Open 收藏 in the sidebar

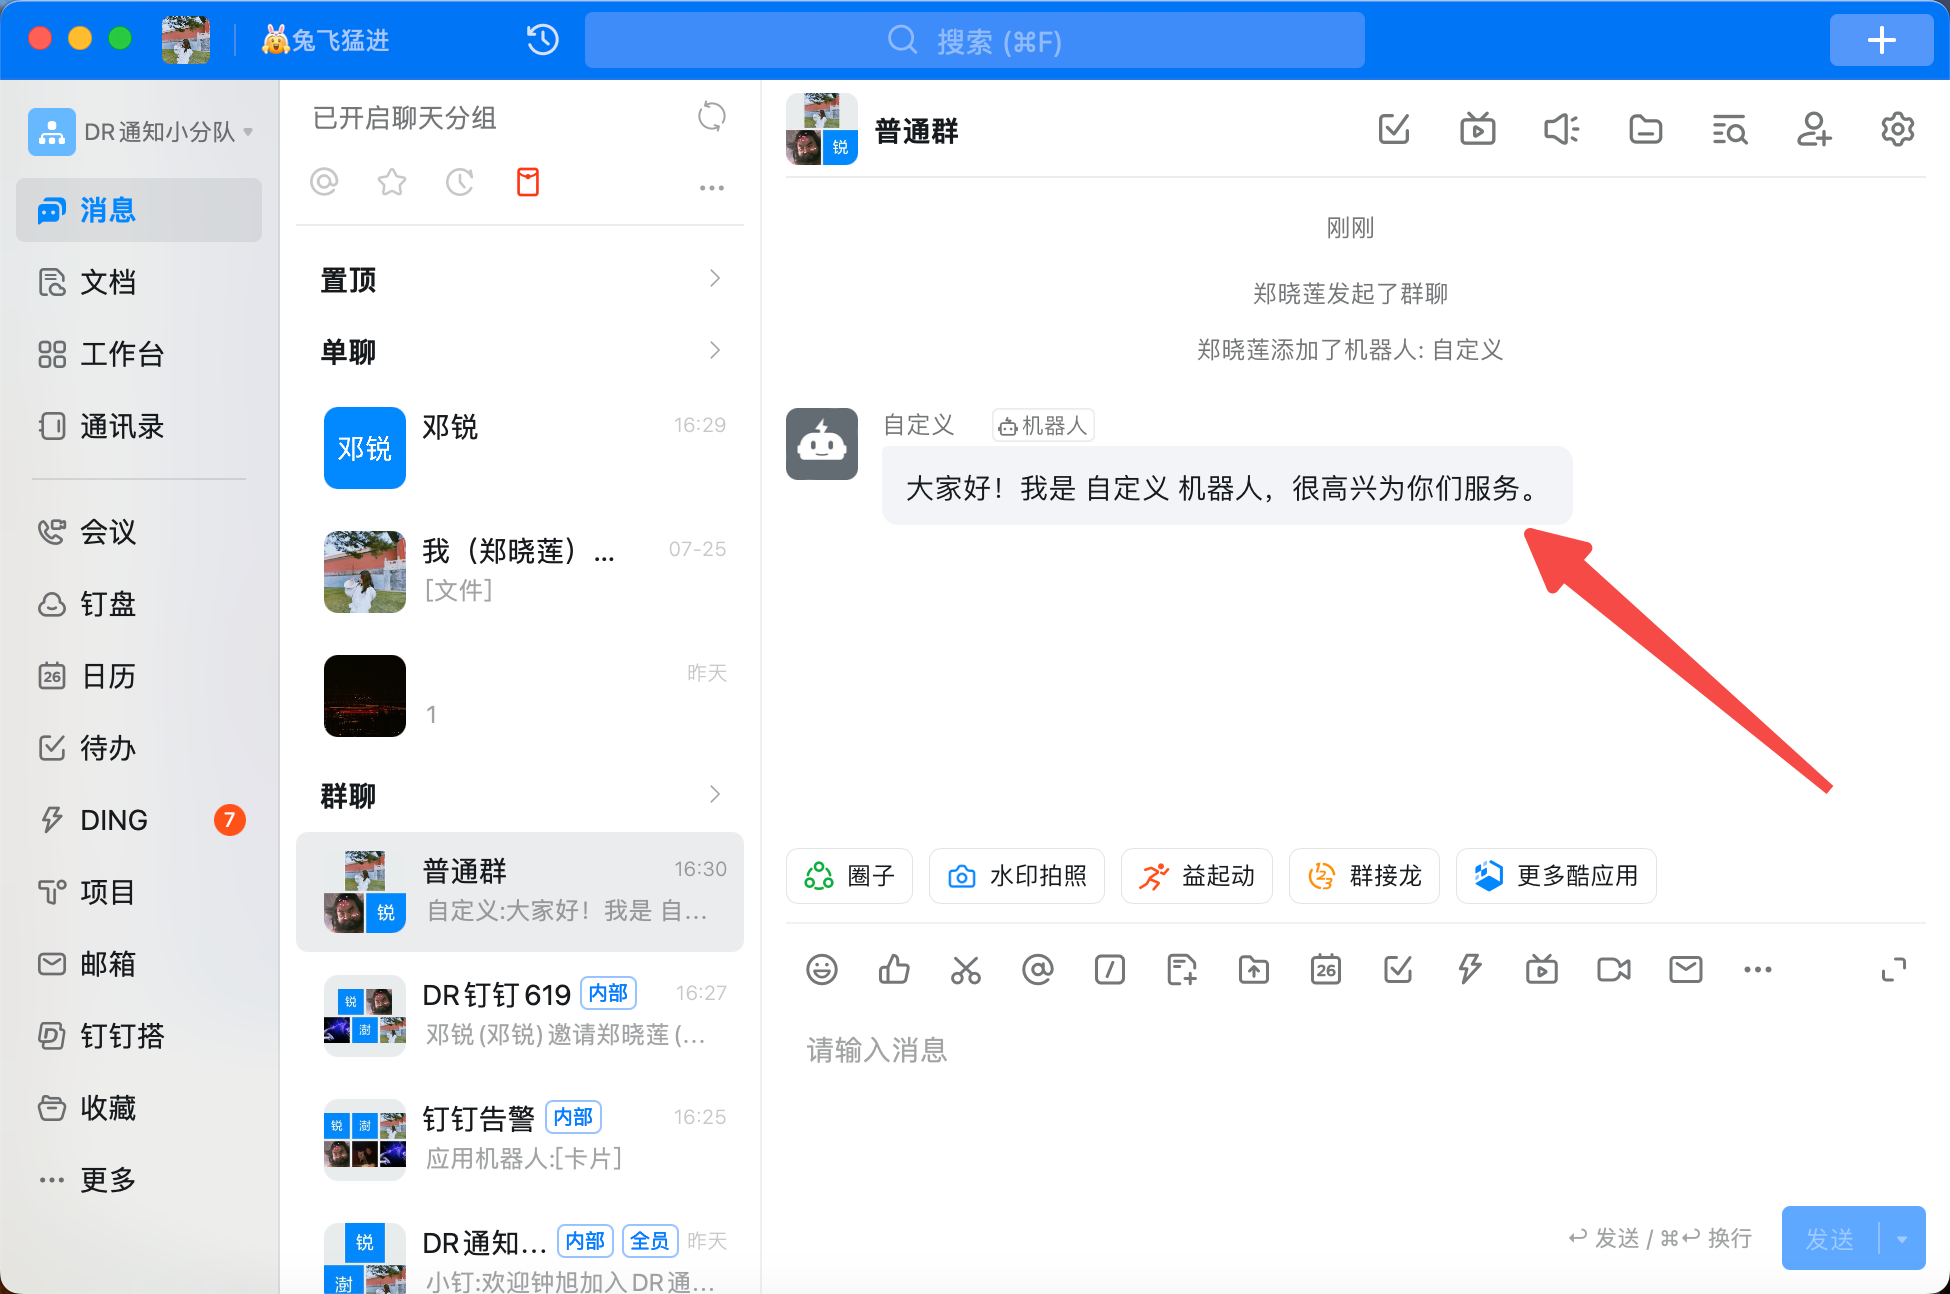click(139, 1108)
